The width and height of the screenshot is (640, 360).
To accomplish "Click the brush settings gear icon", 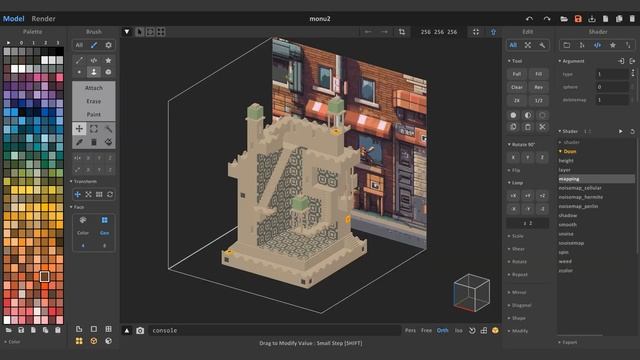I will (x=108, y=45).
